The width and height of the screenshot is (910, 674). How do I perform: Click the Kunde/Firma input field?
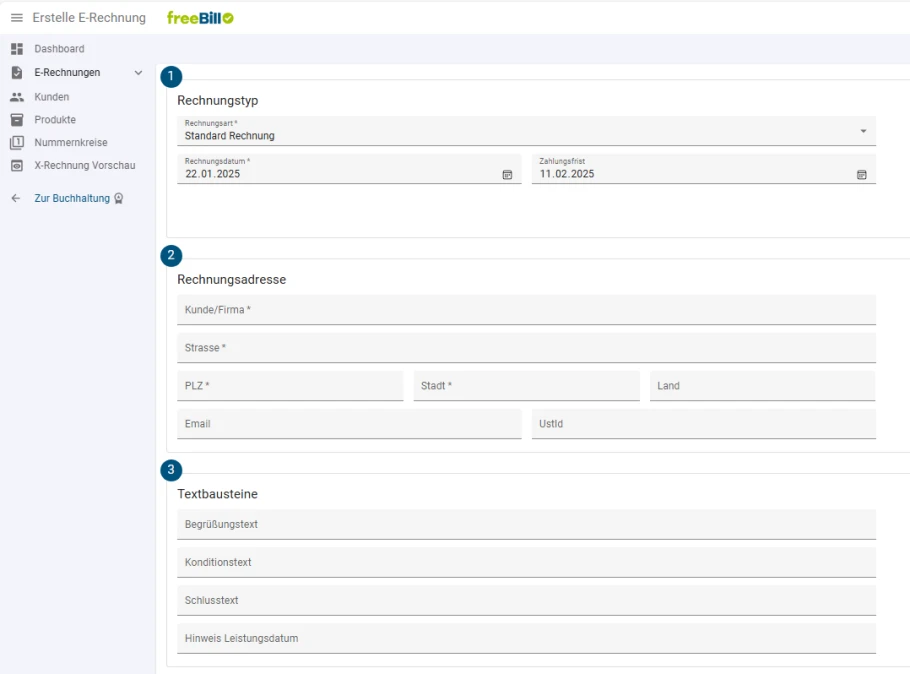(x=526, y=310)
